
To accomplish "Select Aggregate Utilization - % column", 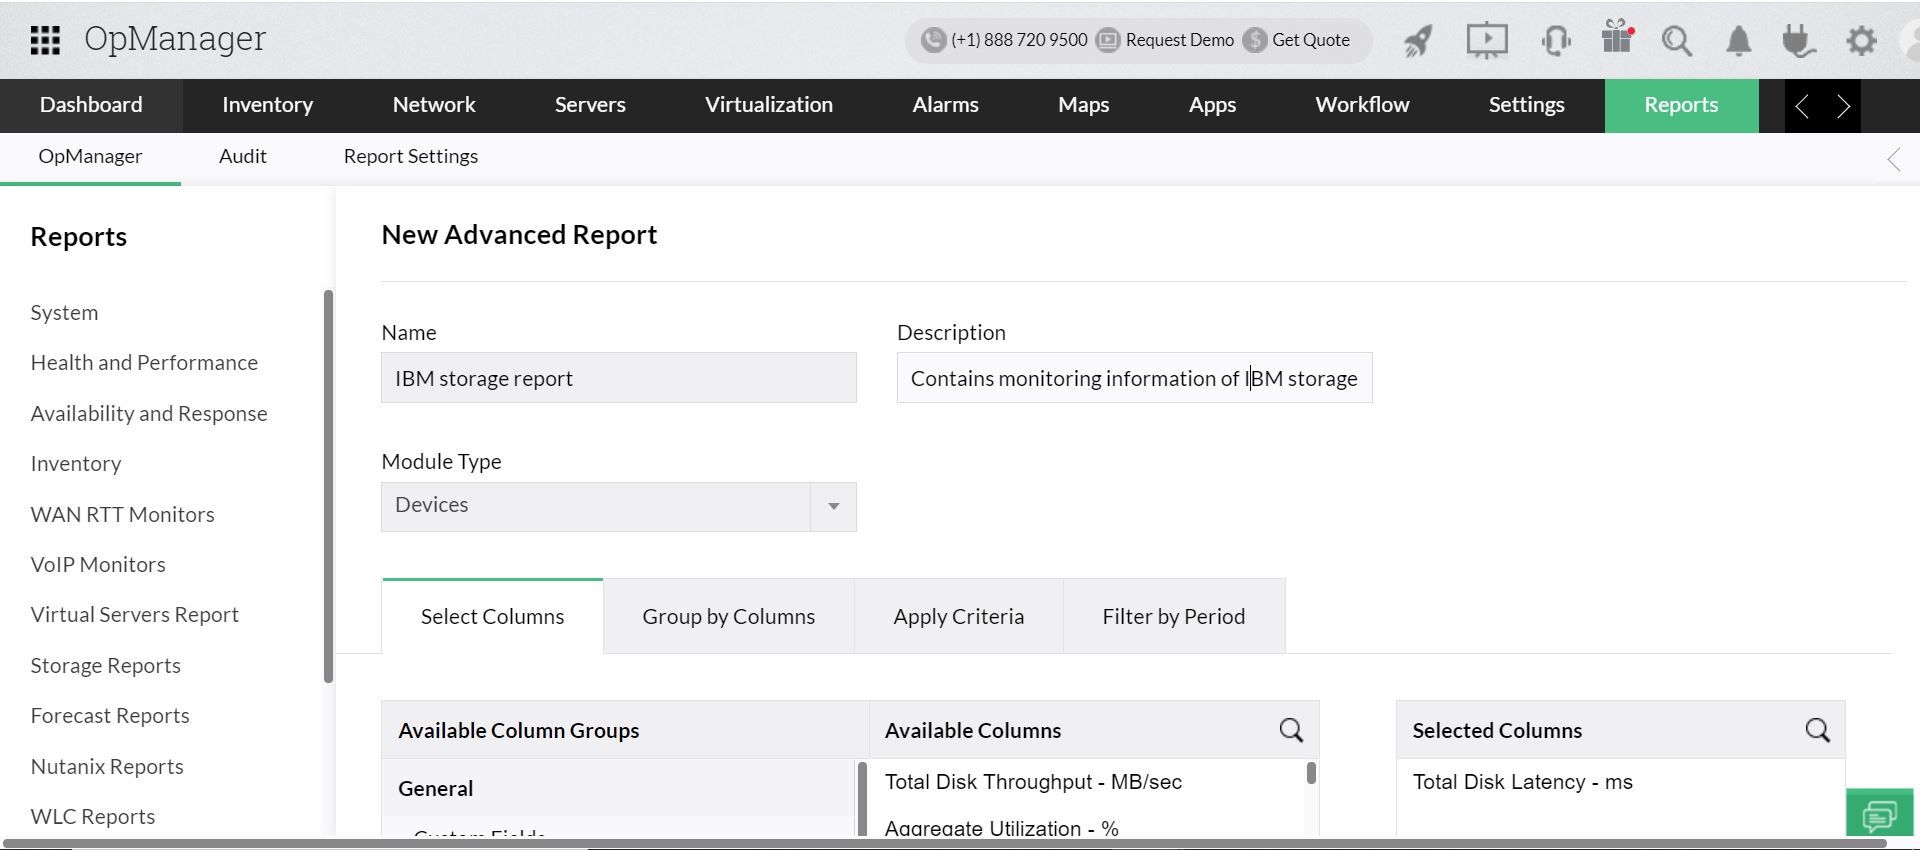I will click(1001, 828).
